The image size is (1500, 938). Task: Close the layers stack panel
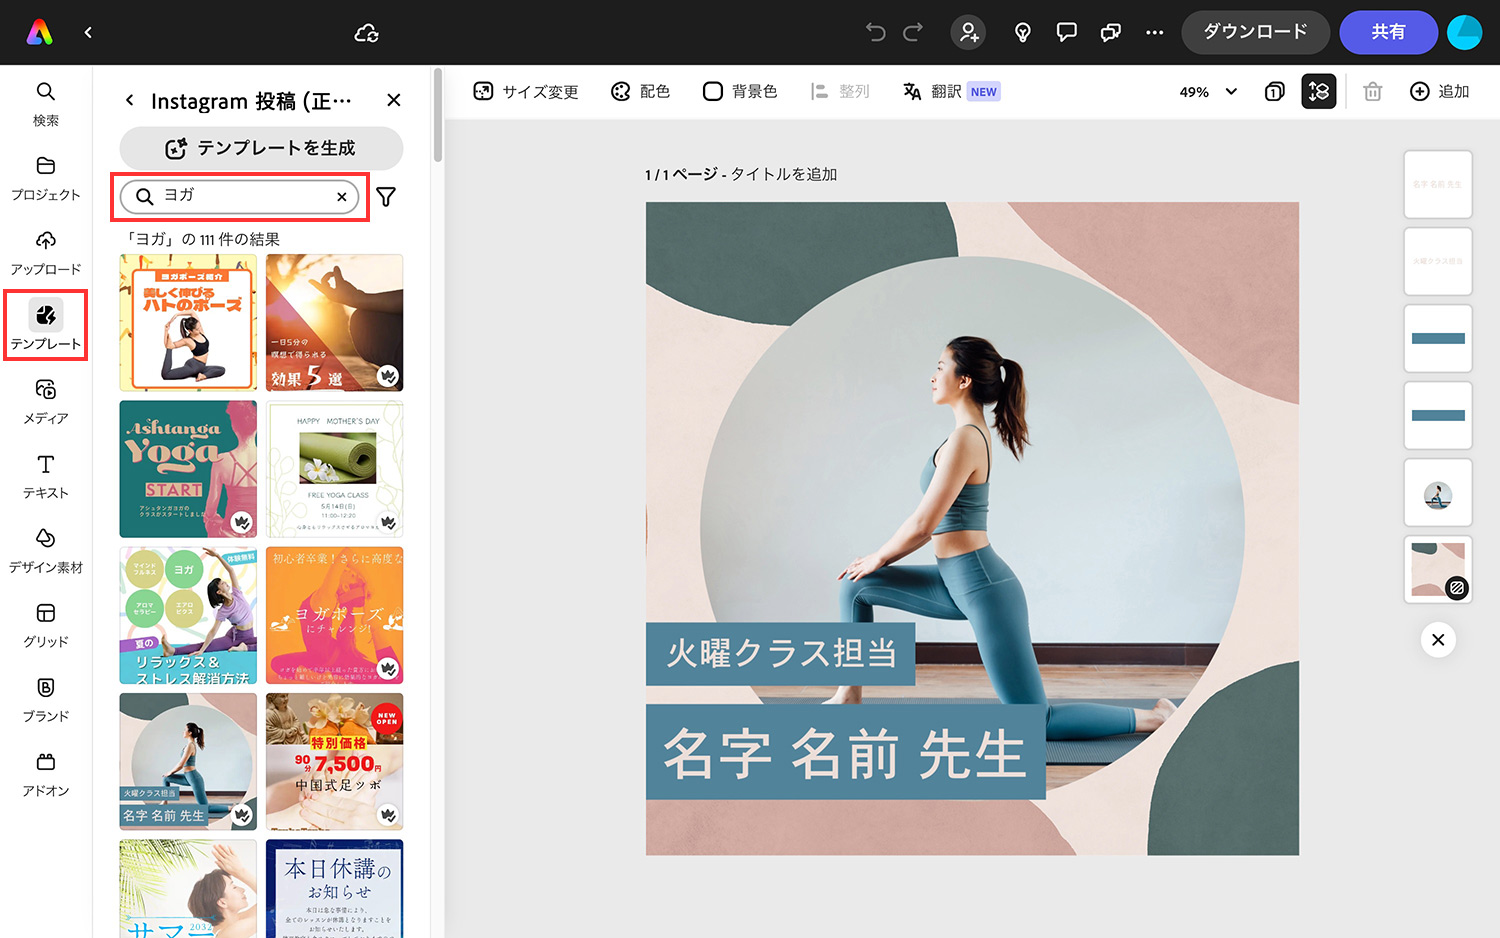click(1438, 640)
